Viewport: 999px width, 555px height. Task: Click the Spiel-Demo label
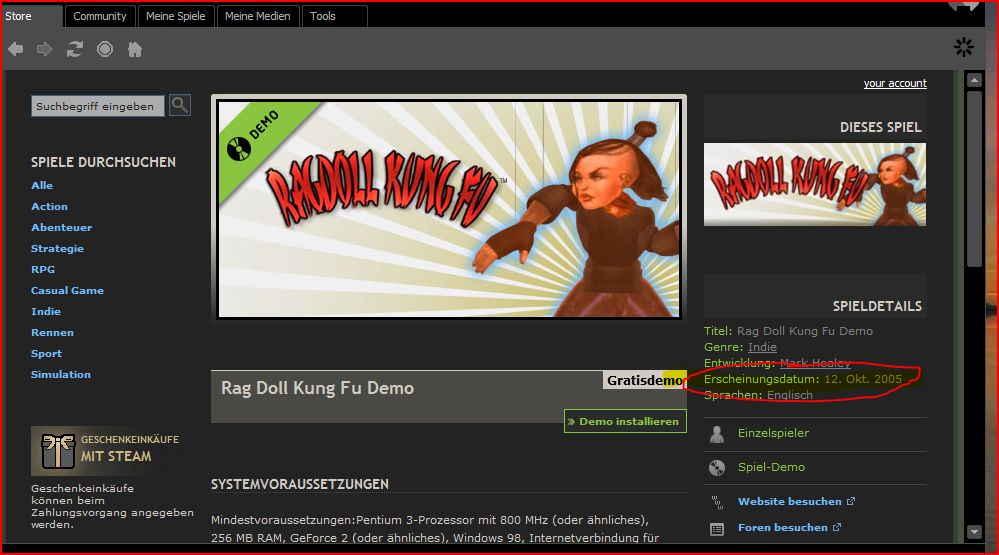[x=771, y=467]
